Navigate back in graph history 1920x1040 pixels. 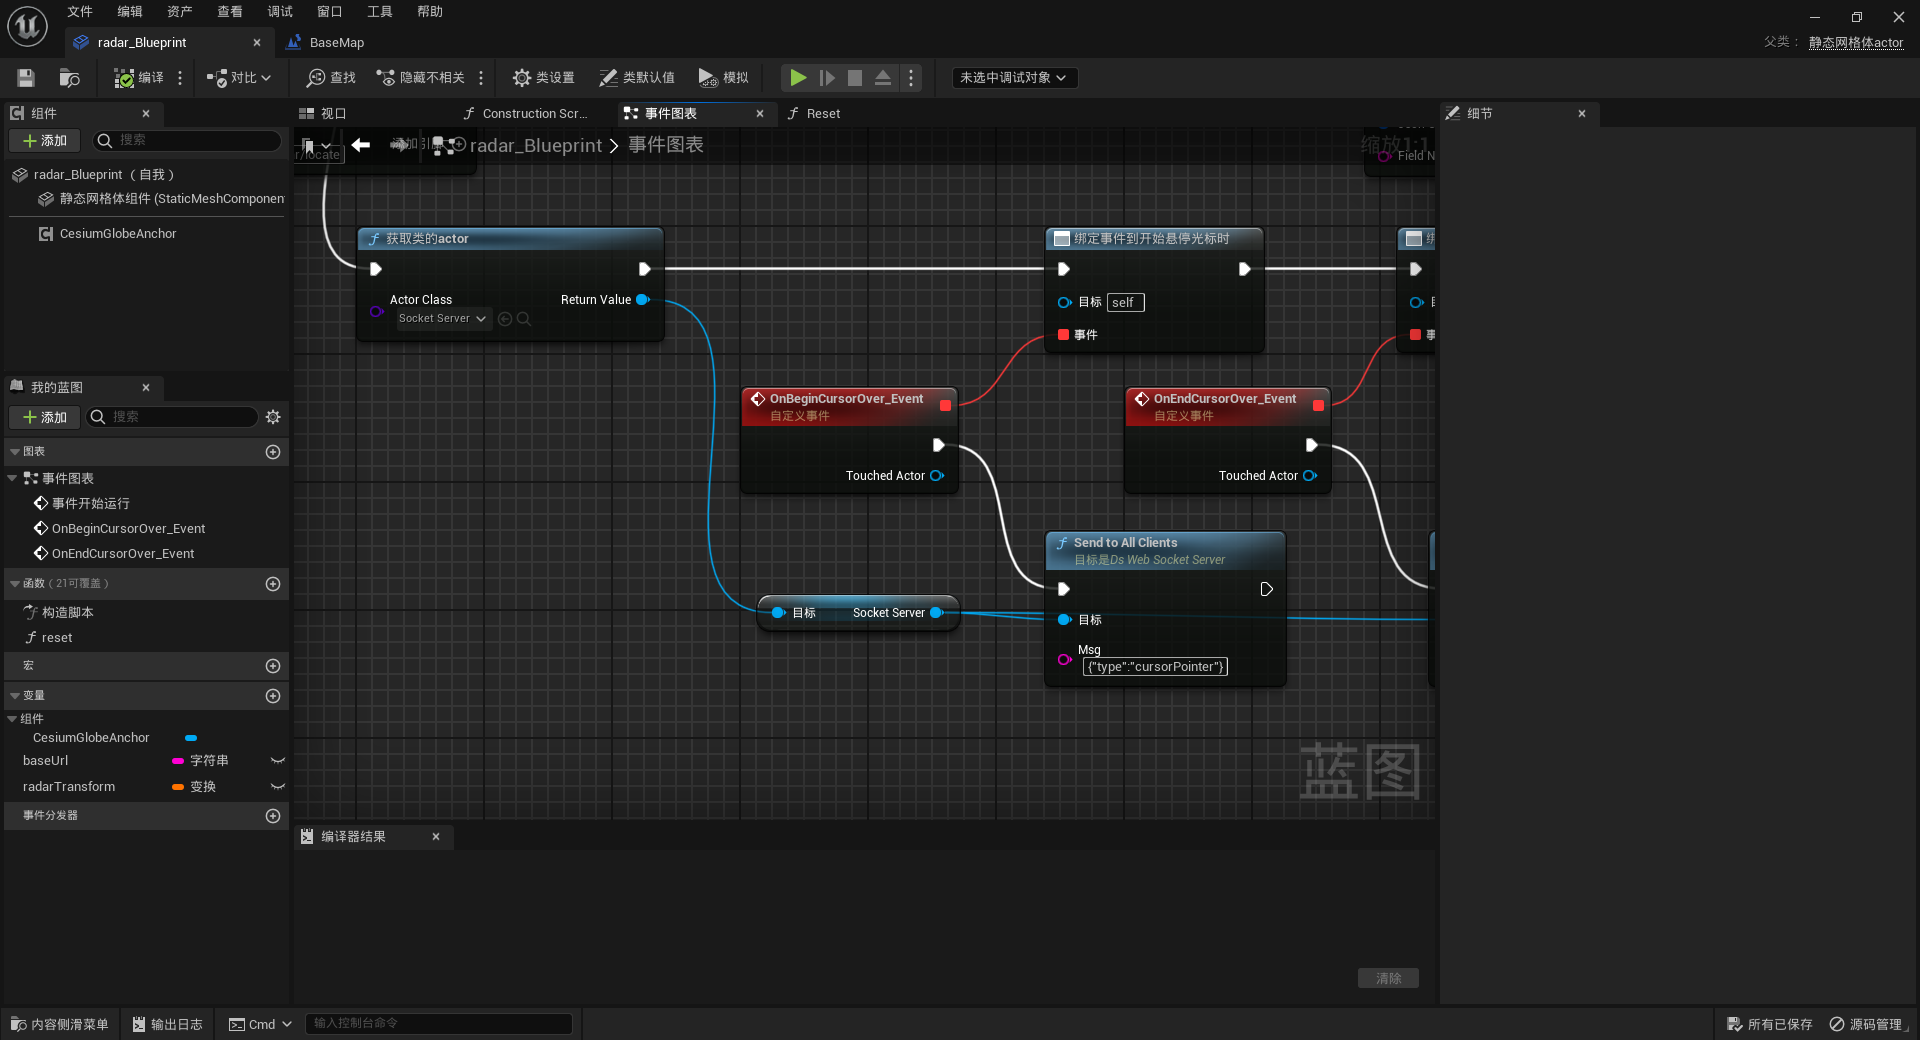[x=361, y=145]
